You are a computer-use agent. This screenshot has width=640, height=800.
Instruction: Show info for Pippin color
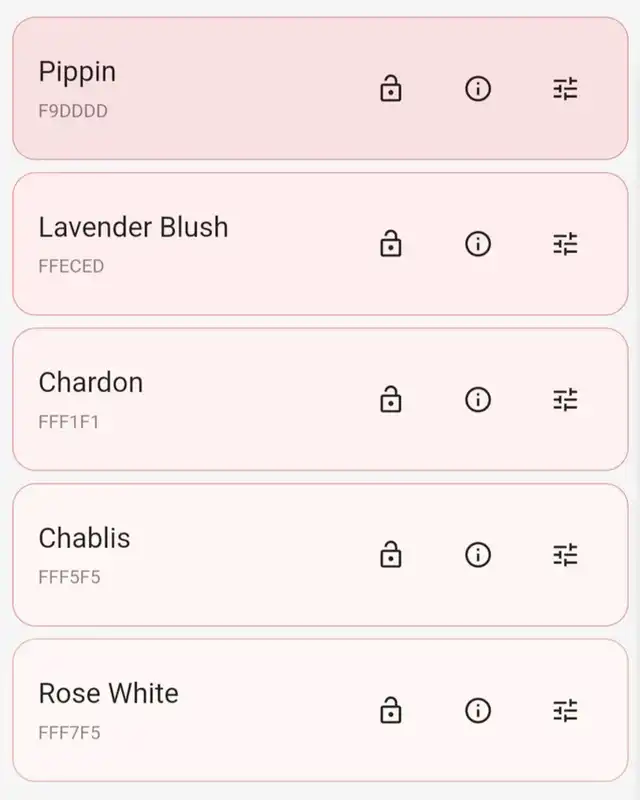(x=478, y=89)
